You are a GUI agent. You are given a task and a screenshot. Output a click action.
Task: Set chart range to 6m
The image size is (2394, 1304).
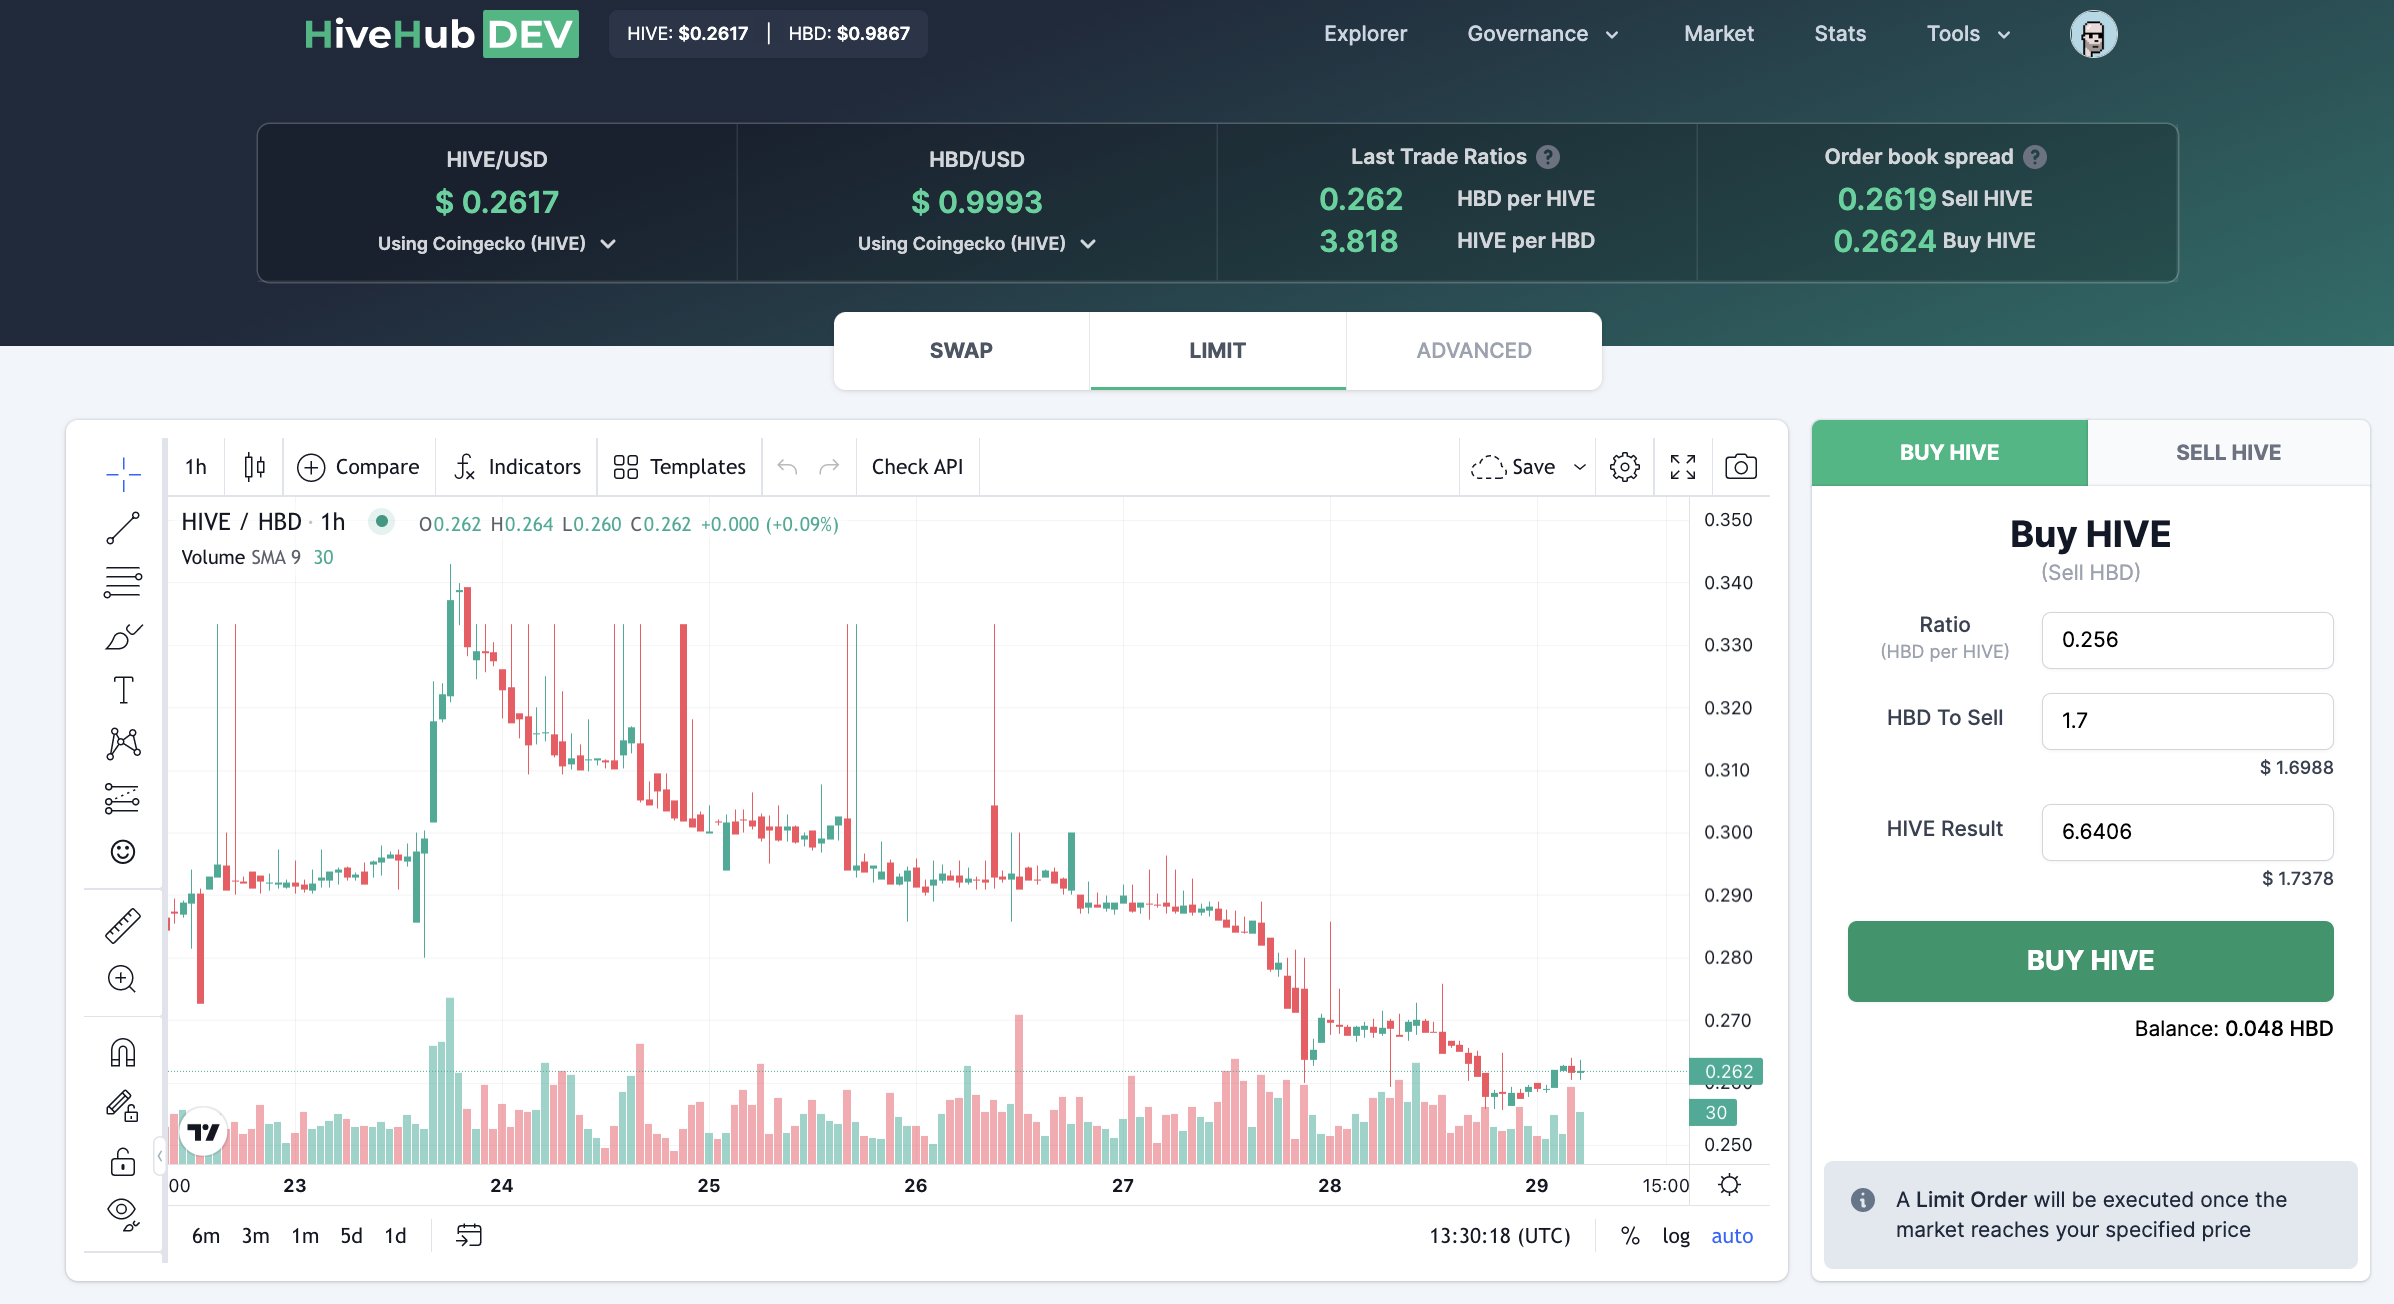(206, 1236)
